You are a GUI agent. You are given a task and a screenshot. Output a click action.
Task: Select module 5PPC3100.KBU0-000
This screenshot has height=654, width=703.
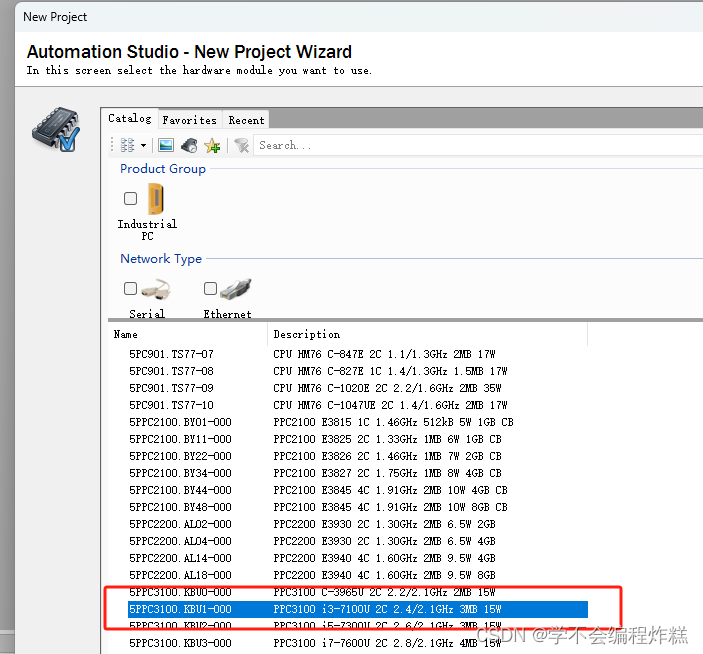point(180,593)
